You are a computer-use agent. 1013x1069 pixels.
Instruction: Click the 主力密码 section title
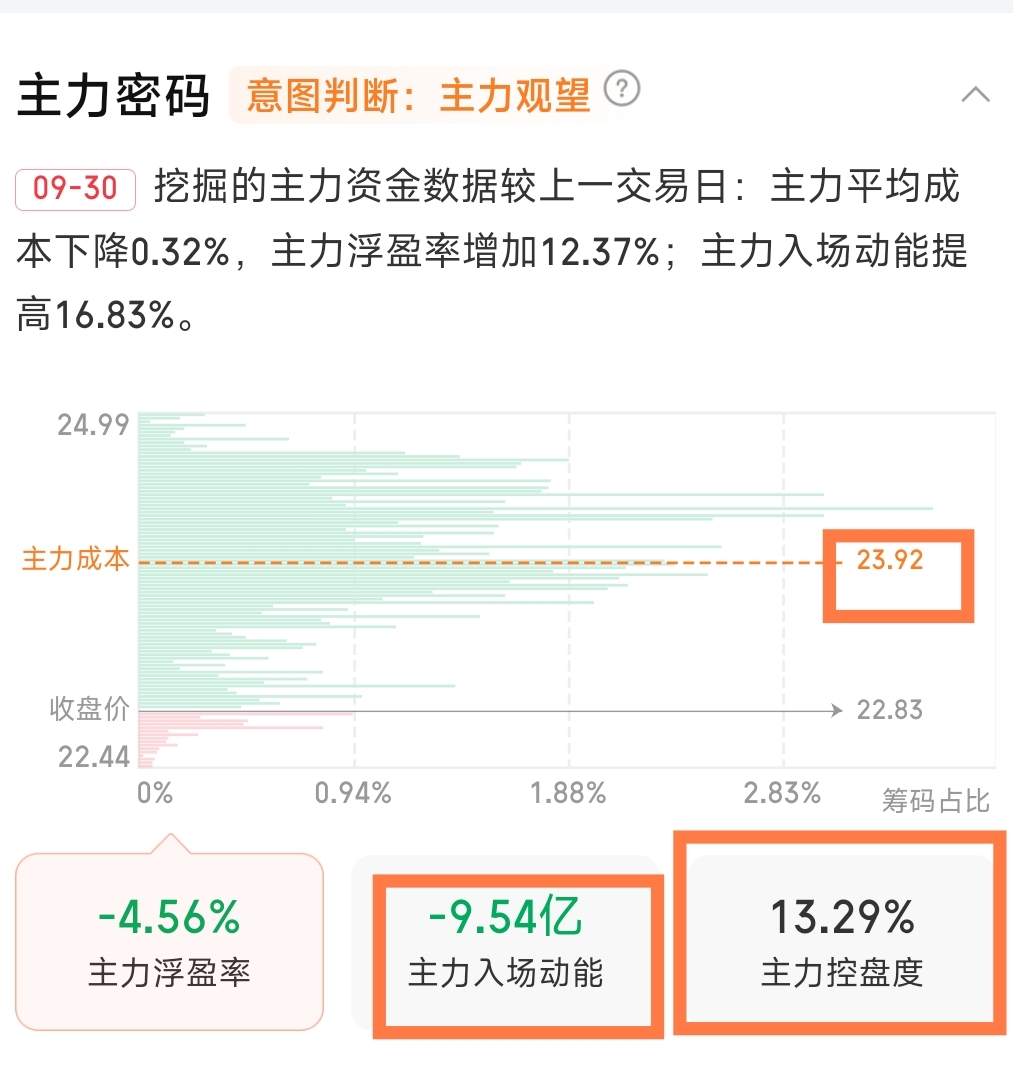[x=112, y=96]
